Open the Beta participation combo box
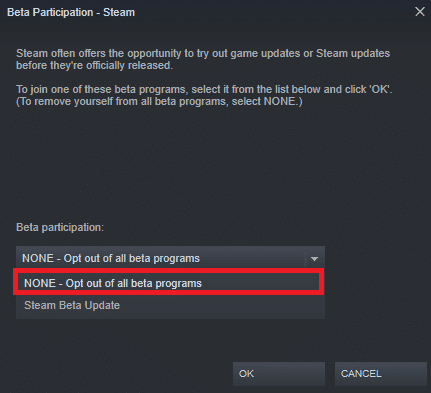 point(170,258)
